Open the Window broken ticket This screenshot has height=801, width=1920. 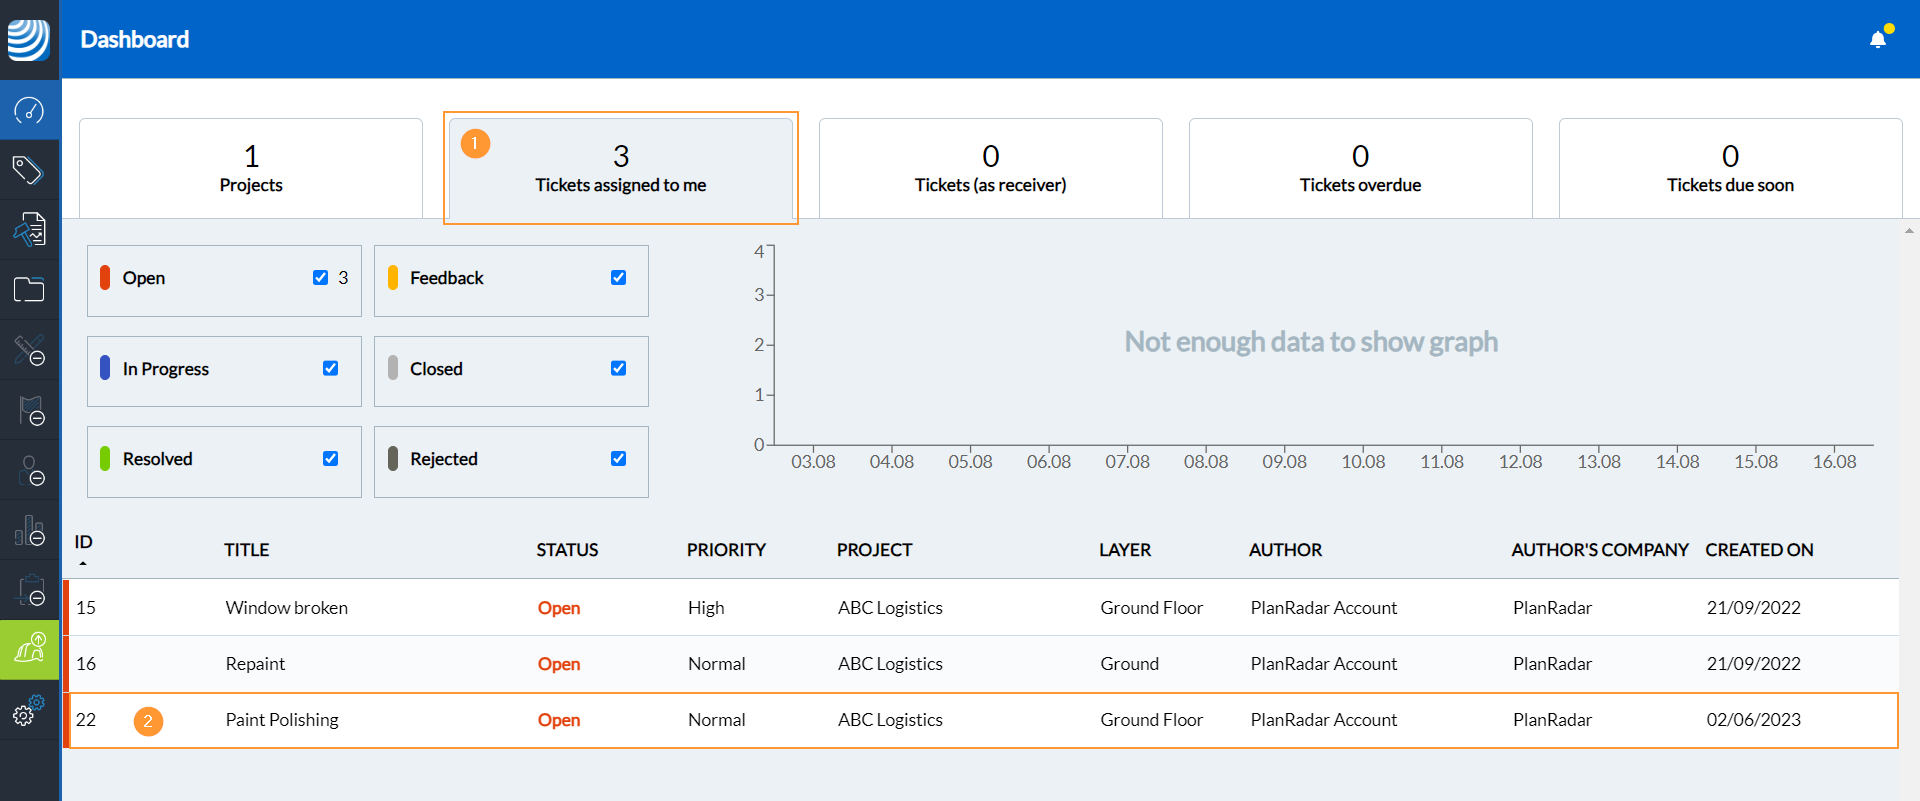click(x=287, y=608)
